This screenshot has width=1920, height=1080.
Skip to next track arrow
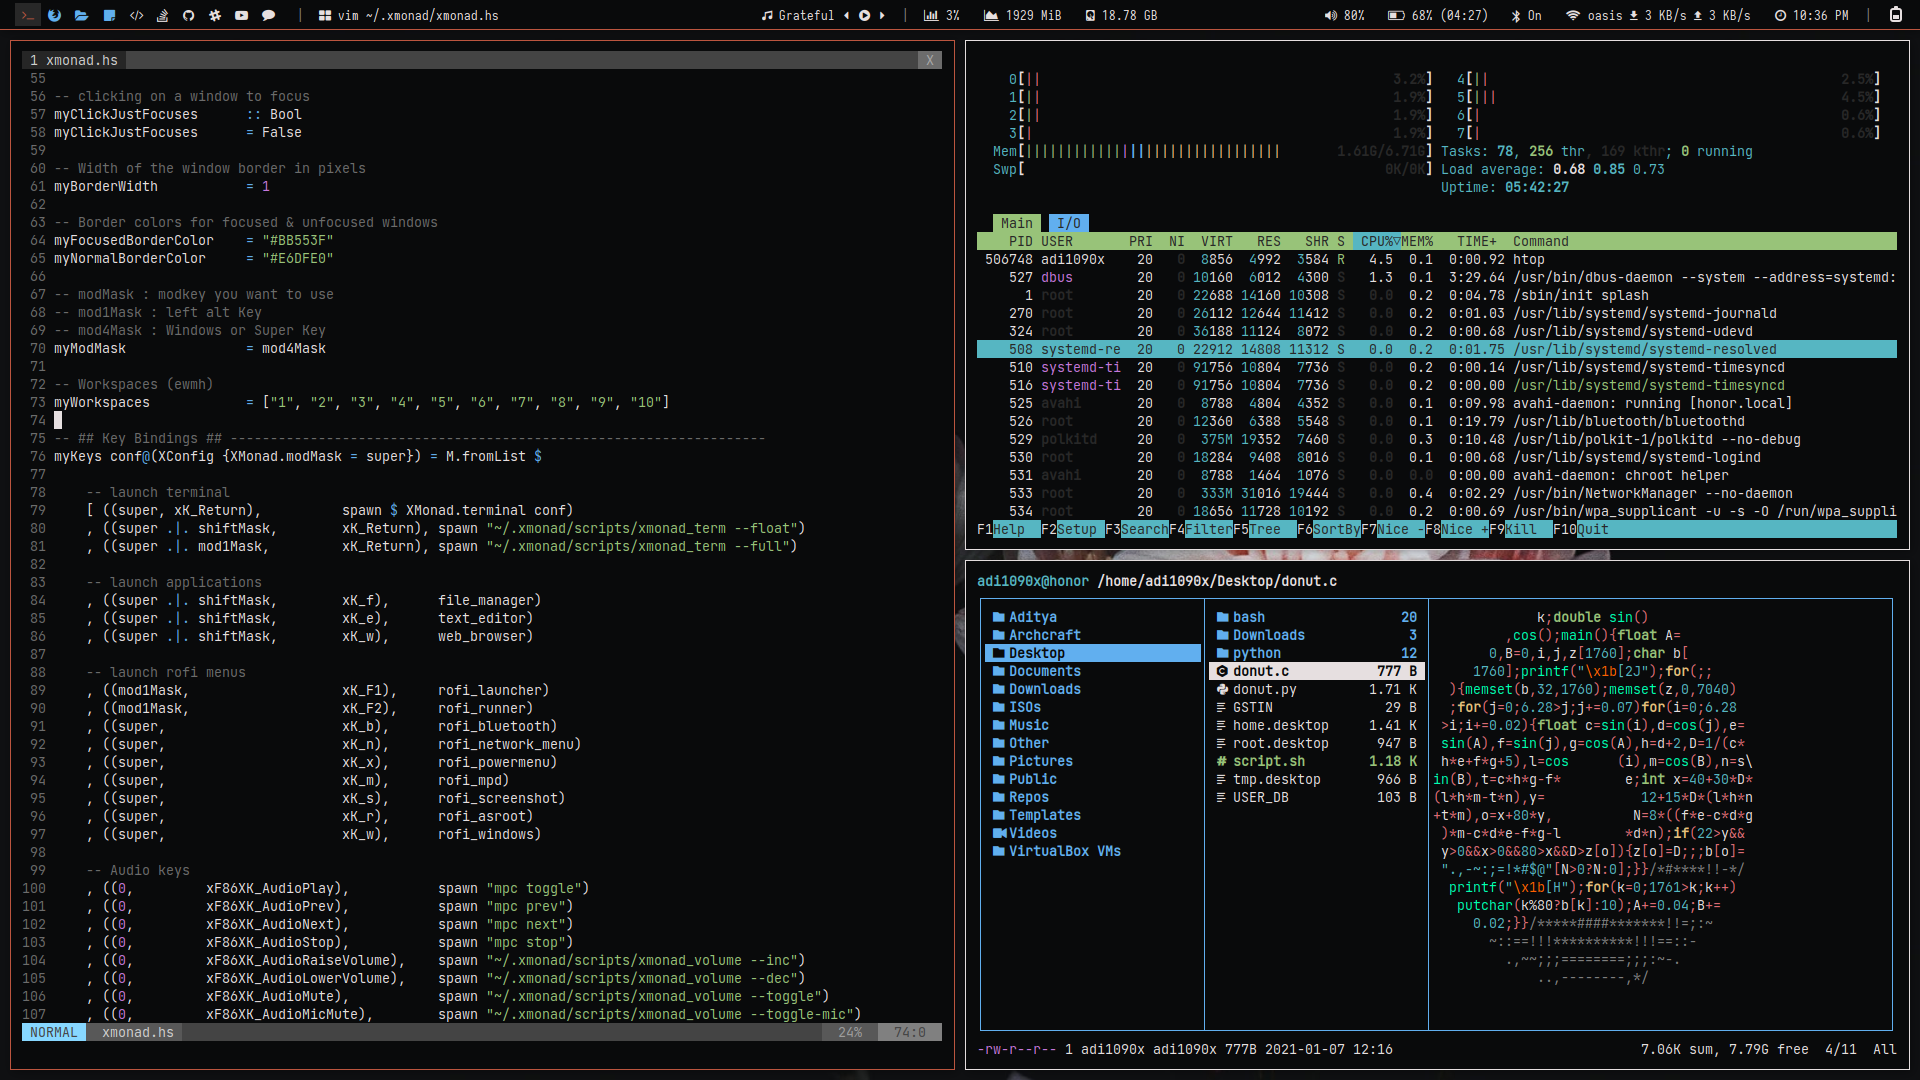[x=882, y=15]
